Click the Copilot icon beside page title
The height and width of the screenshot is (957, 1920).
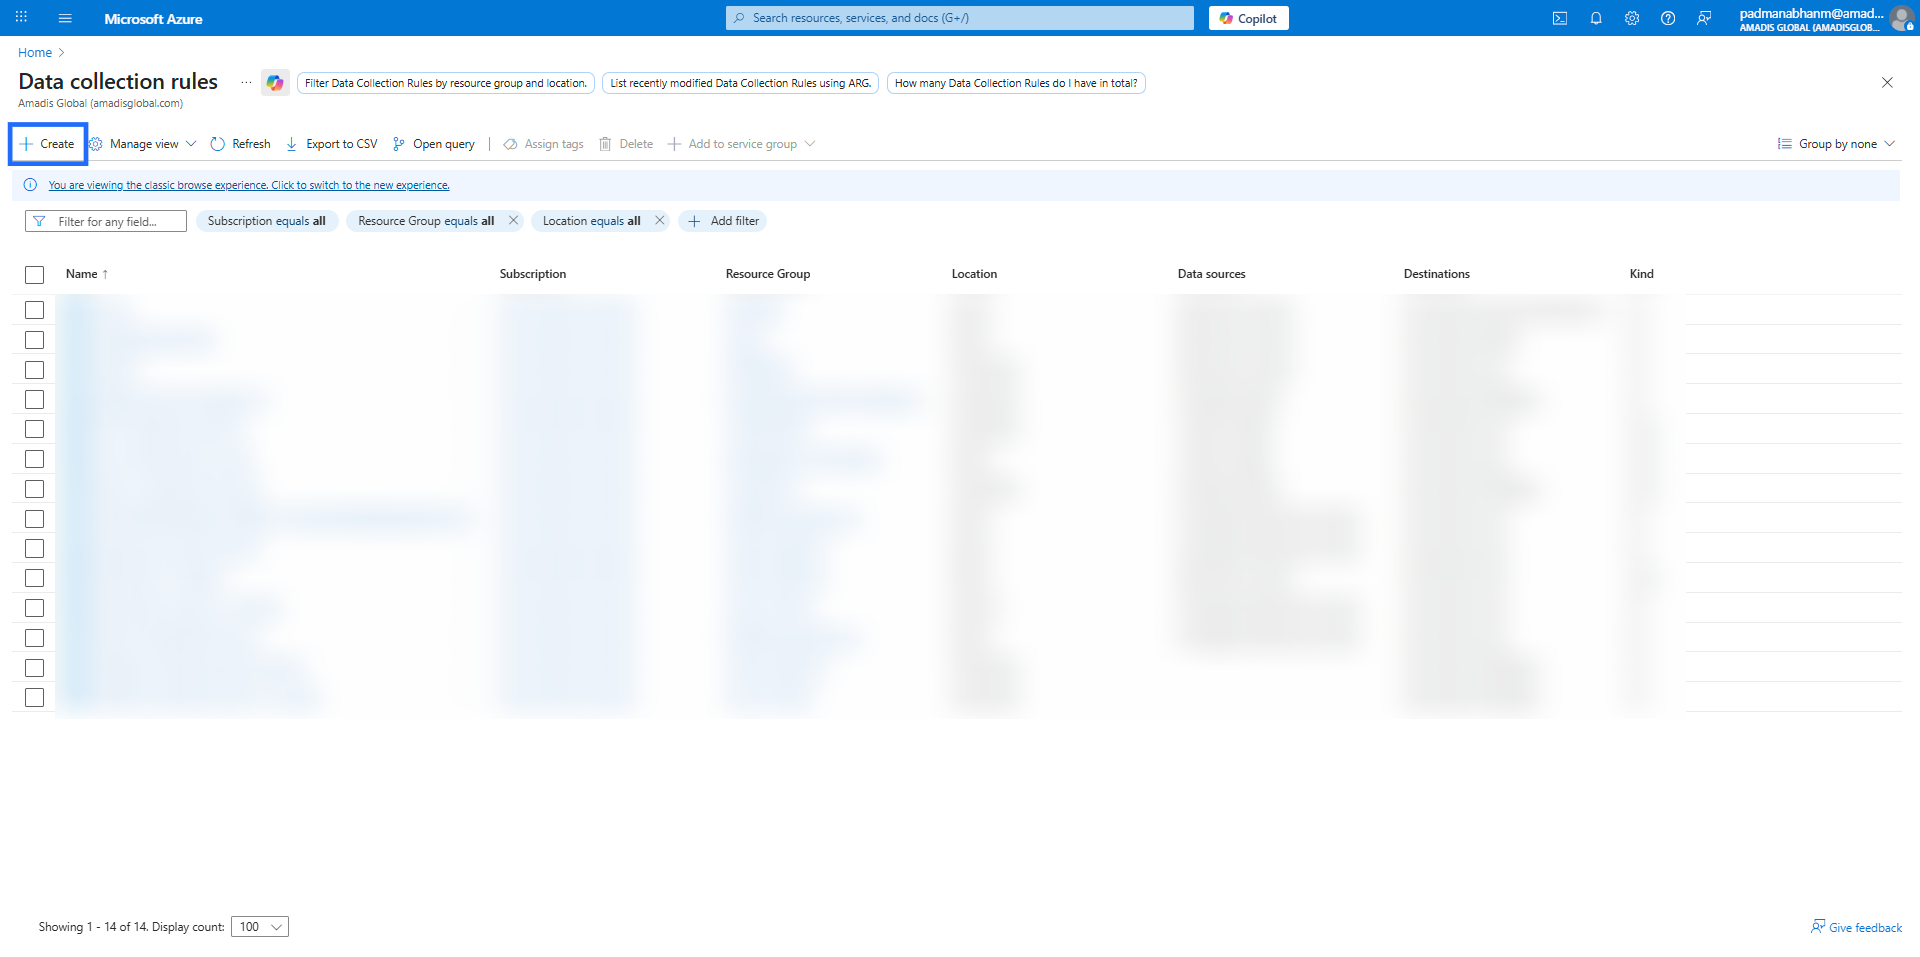pos(275,83)
